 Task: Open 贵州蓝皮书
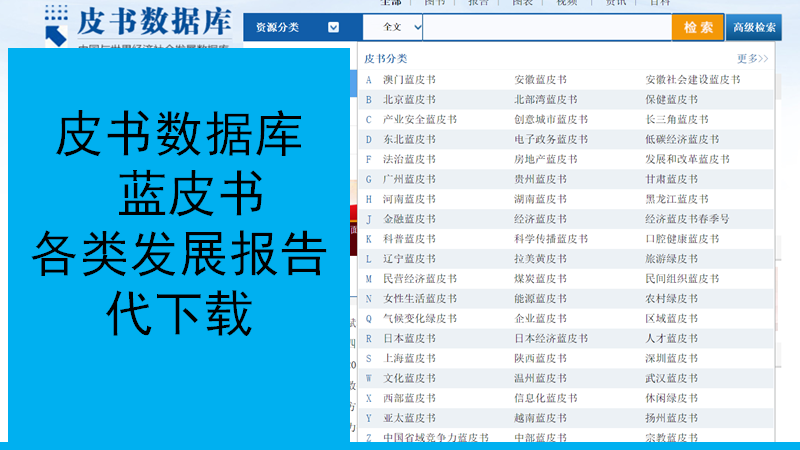click(540, 179)
